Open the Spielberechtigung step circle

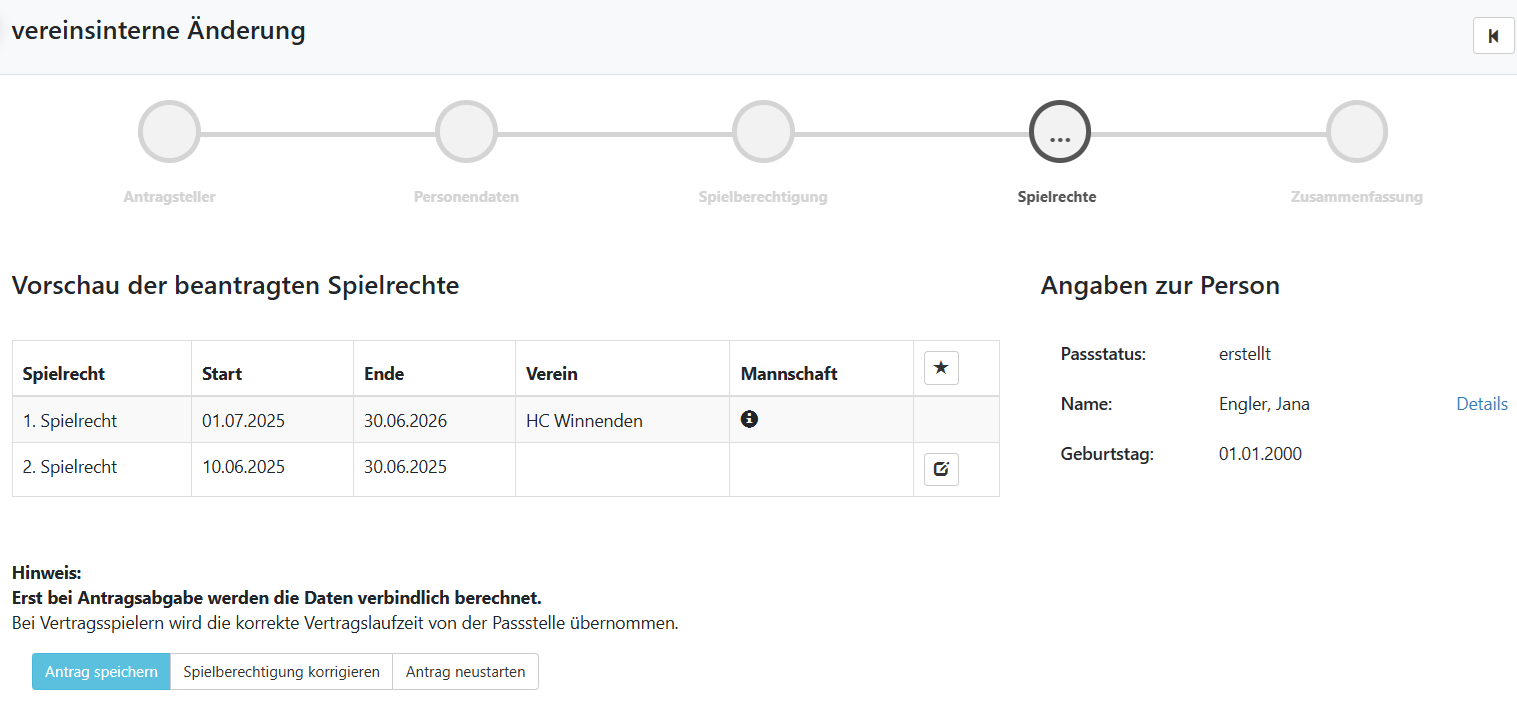pos(763,132)
